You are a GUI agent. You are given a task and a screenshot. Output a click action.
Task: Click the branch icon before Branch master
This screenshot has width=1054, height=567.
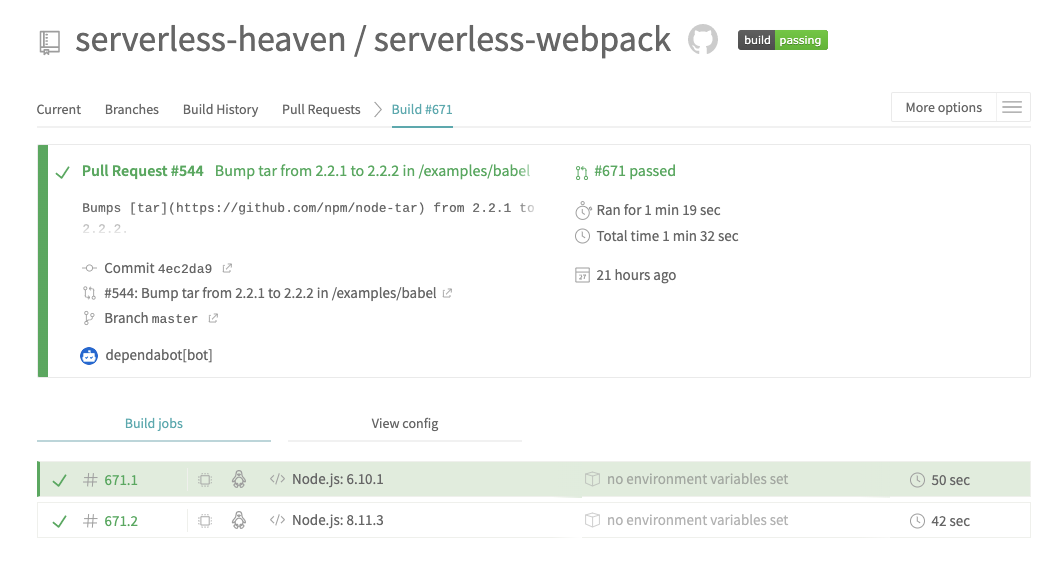(89, 318)
